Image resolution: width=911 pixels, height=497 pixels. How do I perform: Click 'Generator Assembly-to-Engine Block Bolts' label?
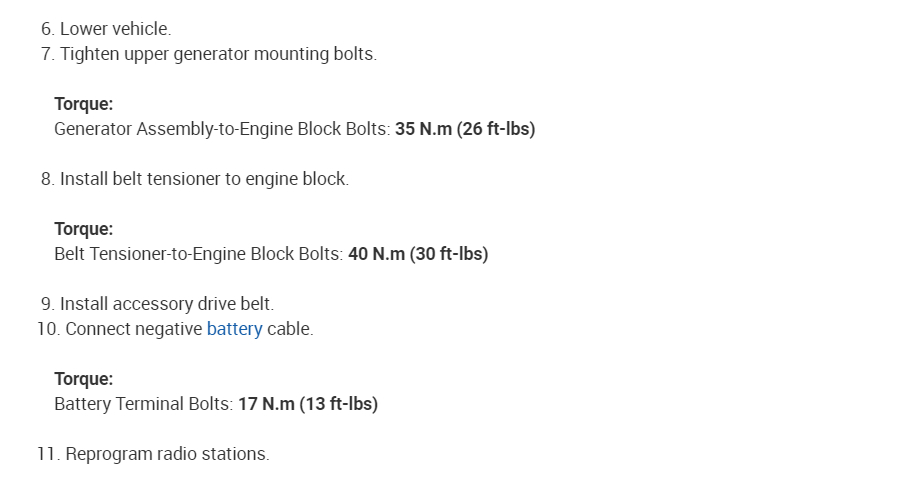[x=221, y=129]
